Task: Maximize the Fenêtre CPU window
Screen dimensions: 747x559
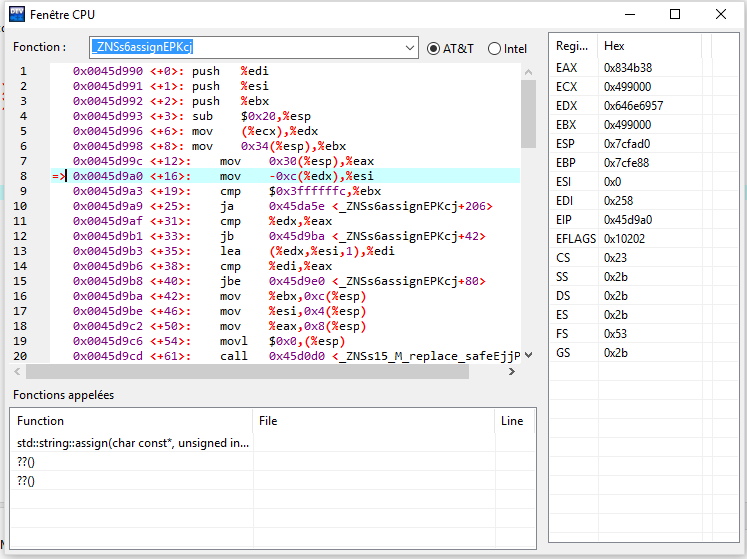Action: 674,14
